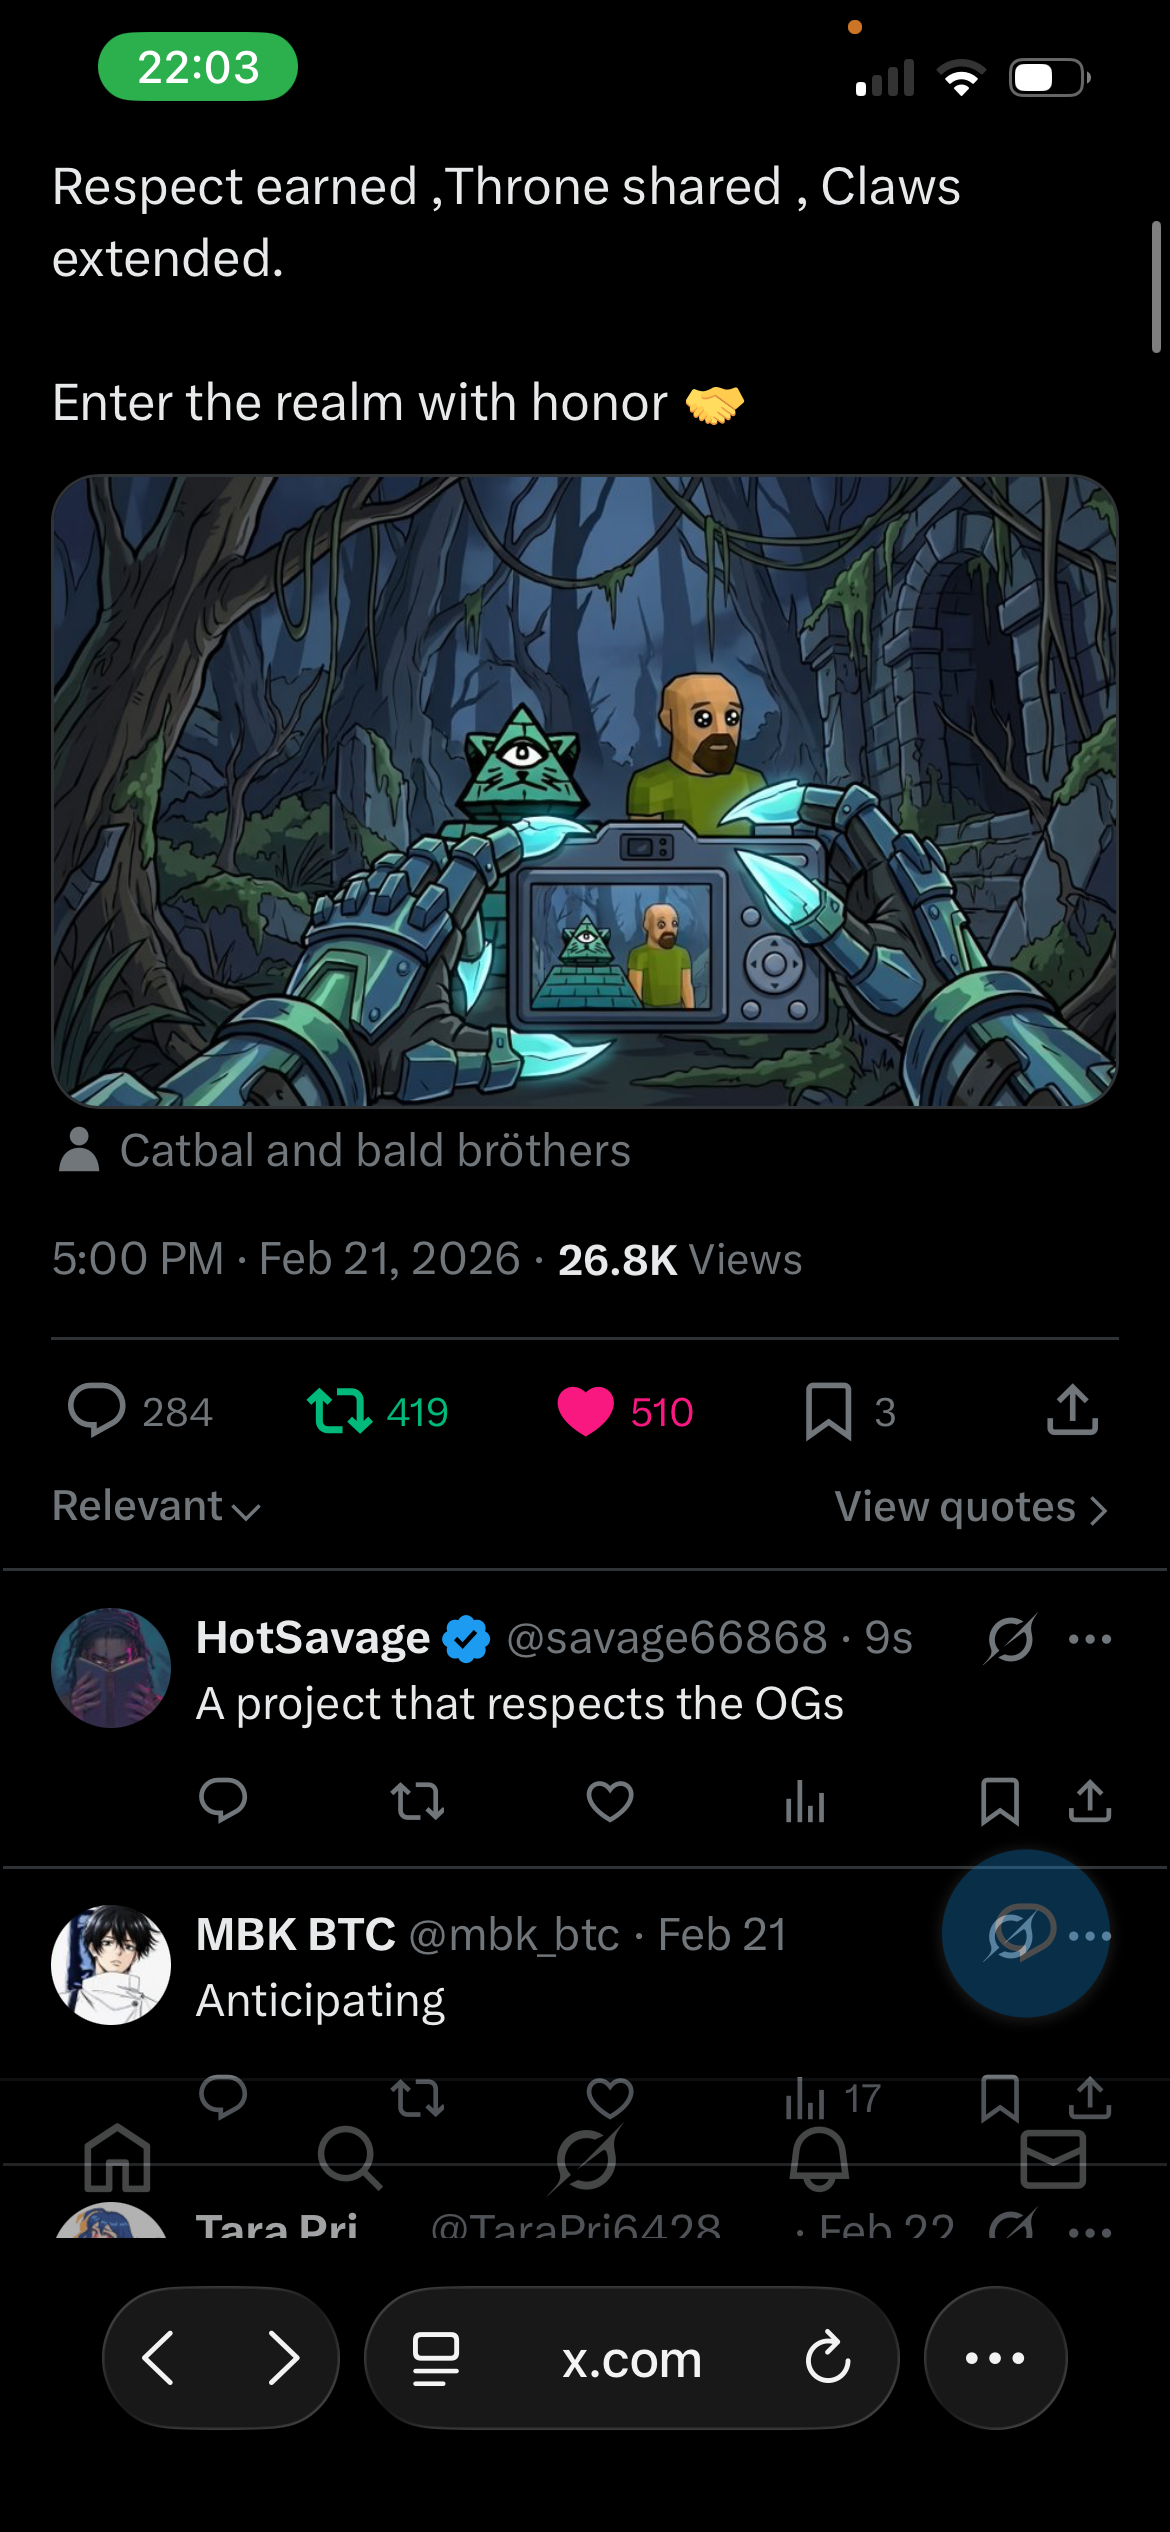Image resolution: width=1170 pixels, height=2532 pixels.
Task: Open the Notifications bell tab
Action: (819, 2158)
